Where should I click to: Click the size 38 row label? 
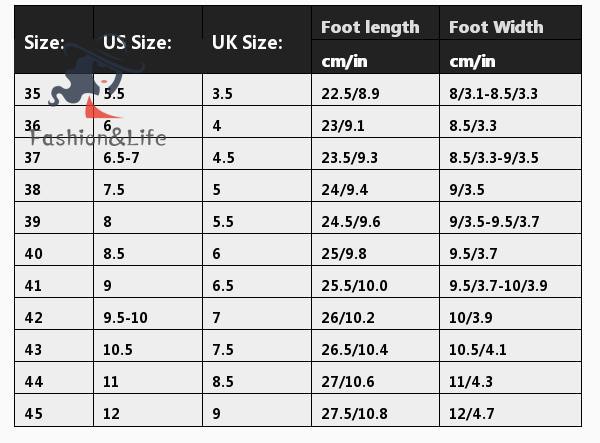[x=33, y=190]
